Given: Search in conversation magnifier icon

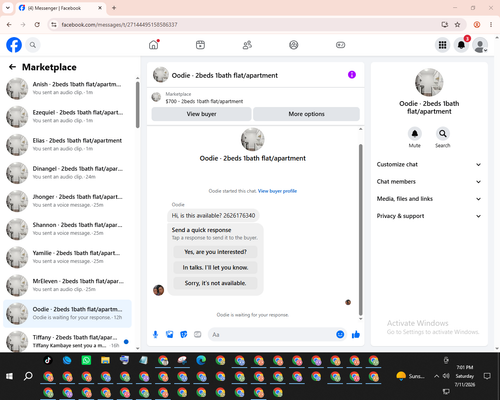Looking at the screenshot, I should (x=443, y=134).
